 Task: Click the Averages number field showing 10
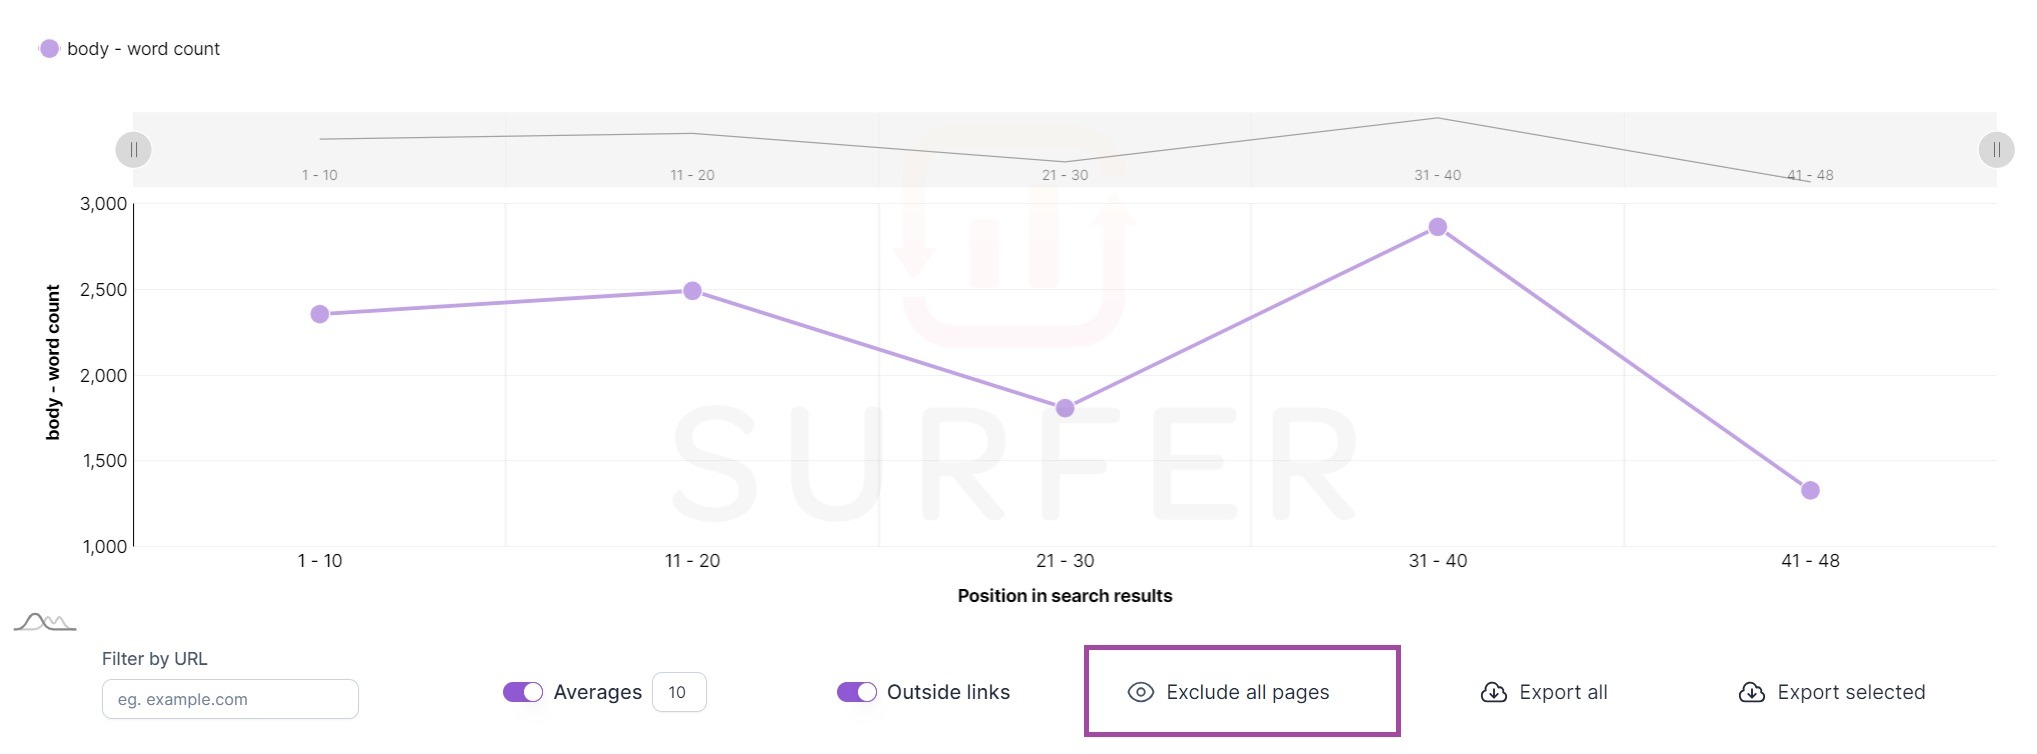coord(679,692)
